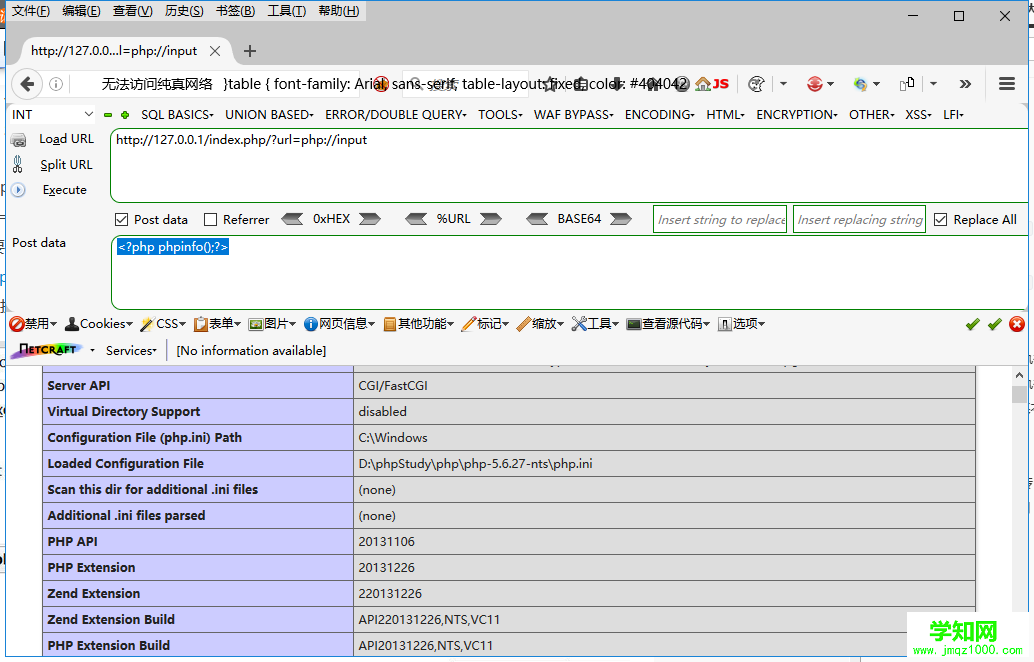The image size is (1034, 662).
Task: Open the INT combo box
Action: pyautogui.click(x=53, y=115)
